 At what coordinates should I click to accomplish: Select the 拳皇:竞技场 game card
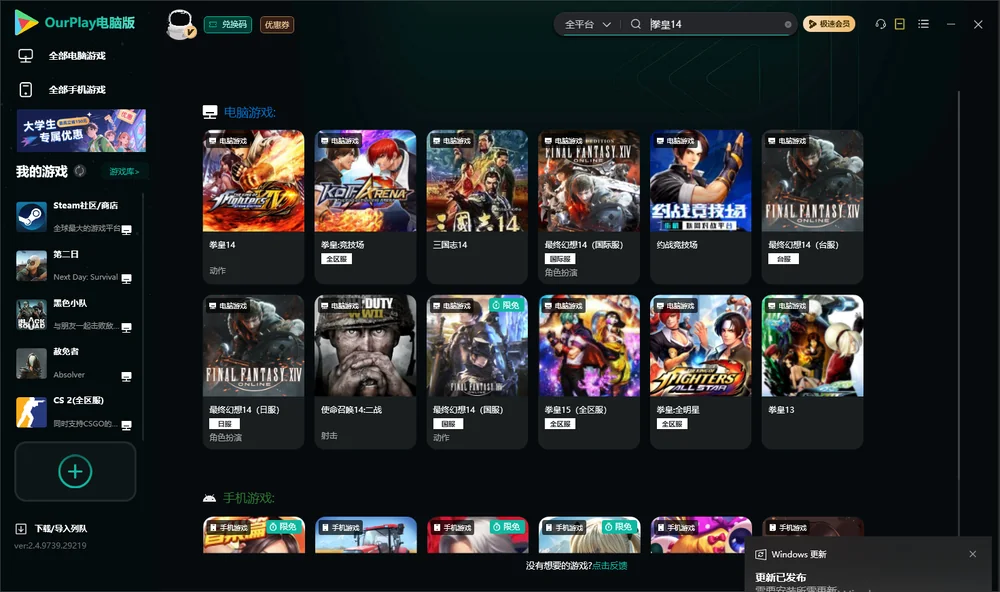coord(365,207)
